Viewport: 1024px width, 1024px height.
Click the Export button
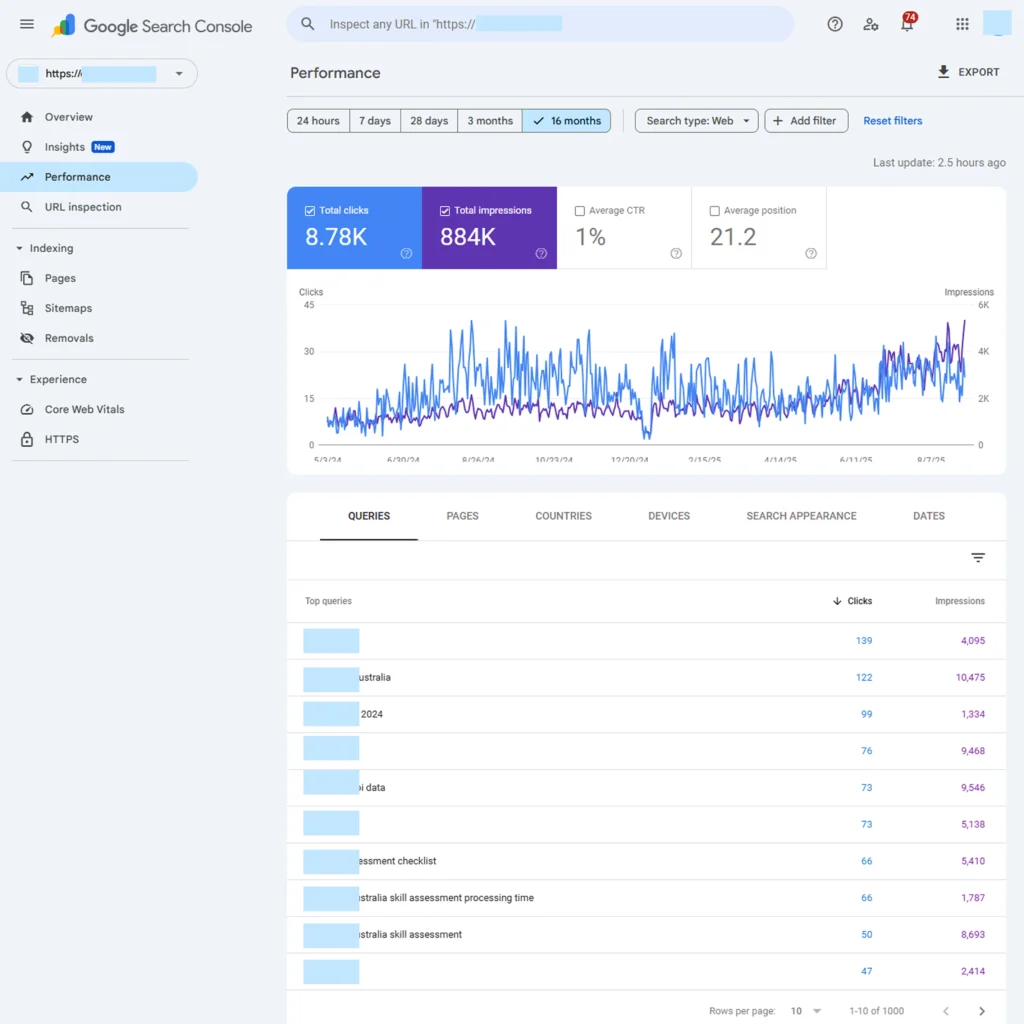967,72
